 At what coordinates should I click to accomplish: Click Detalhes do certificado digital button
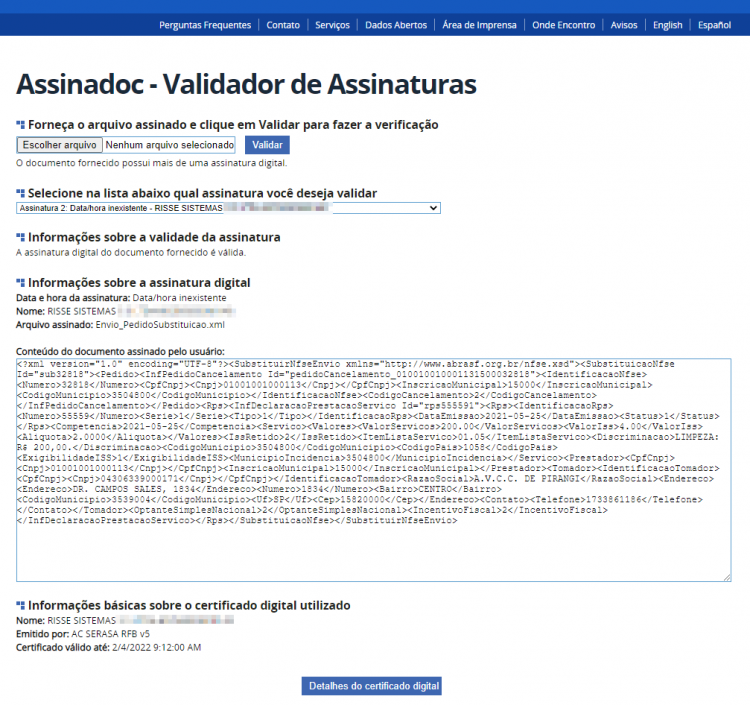click(x=372, y=686)
